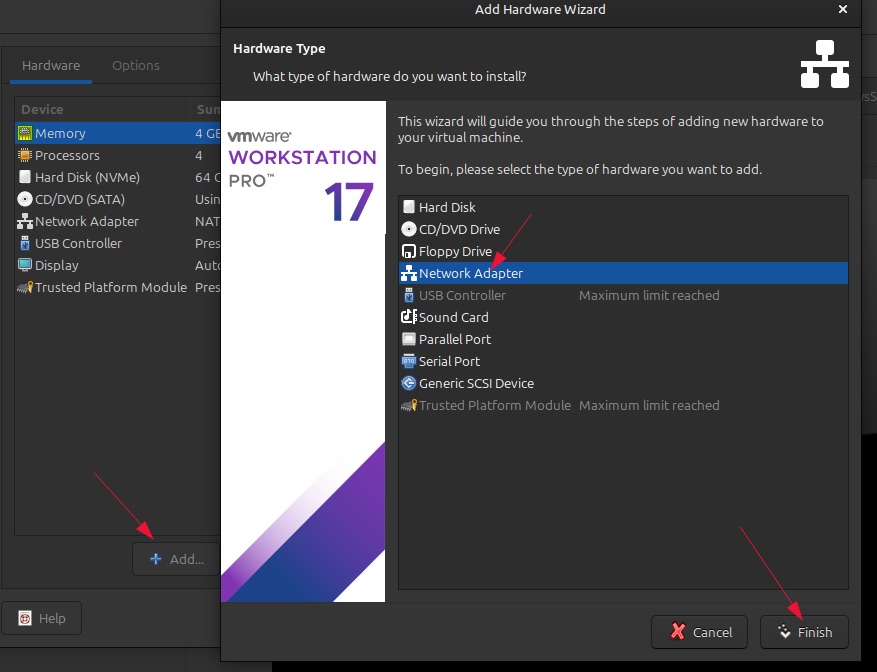Close the Add Hardware Wizard dialog
This screenshot has width=877, height=672.
(x=843, y=9)
